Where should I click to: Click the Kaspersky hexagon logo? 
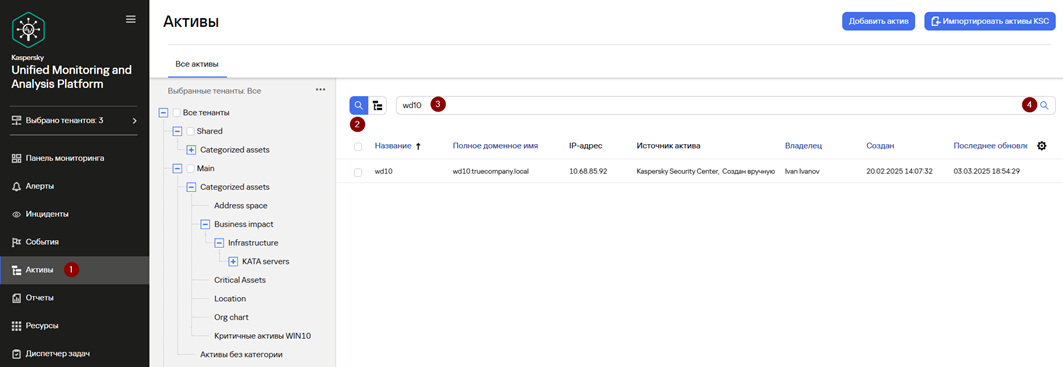pos(28,30)
